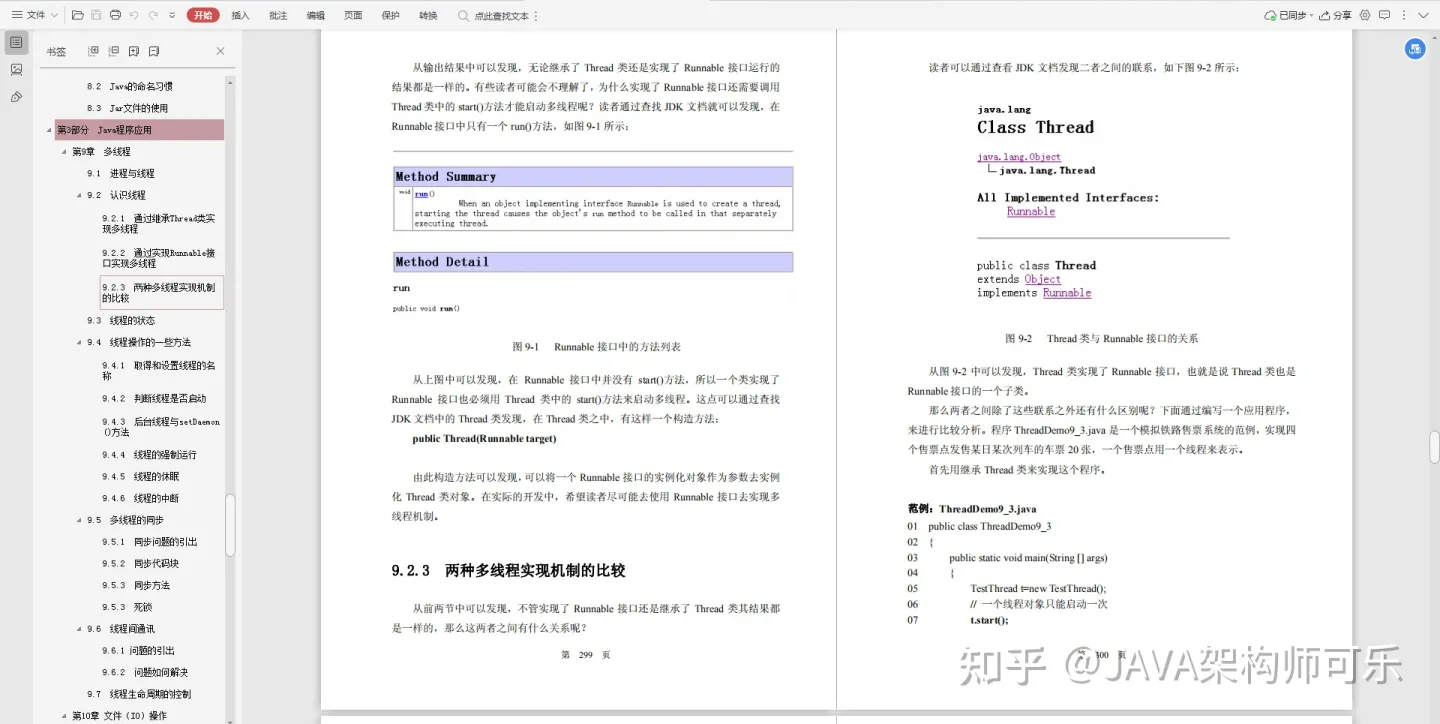
Task: Open bookmark 9.5.3 同步方法
Action: point(135,585)
